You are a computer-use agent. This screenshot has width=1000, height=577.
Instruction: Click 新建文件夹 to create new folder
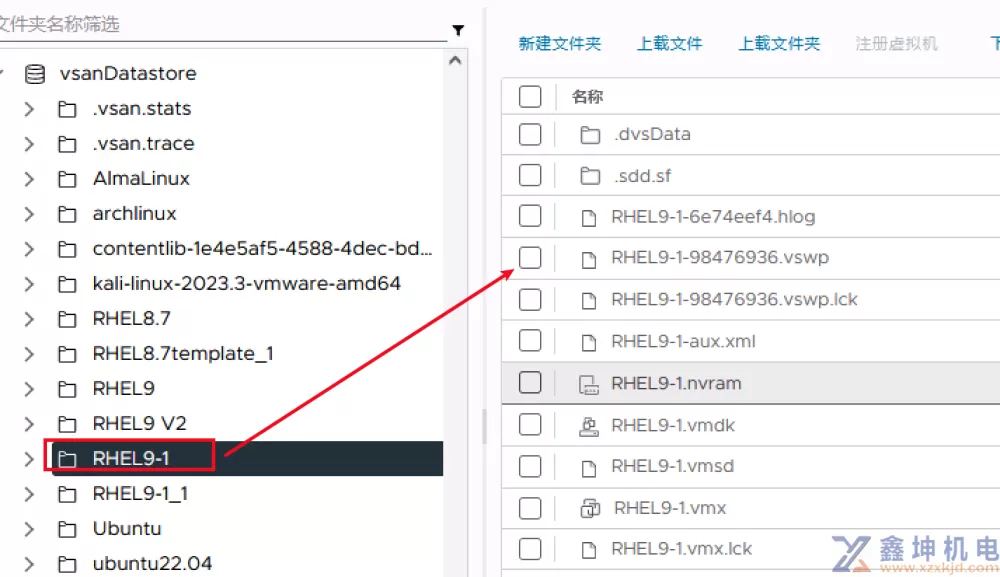tap(559, 43)
